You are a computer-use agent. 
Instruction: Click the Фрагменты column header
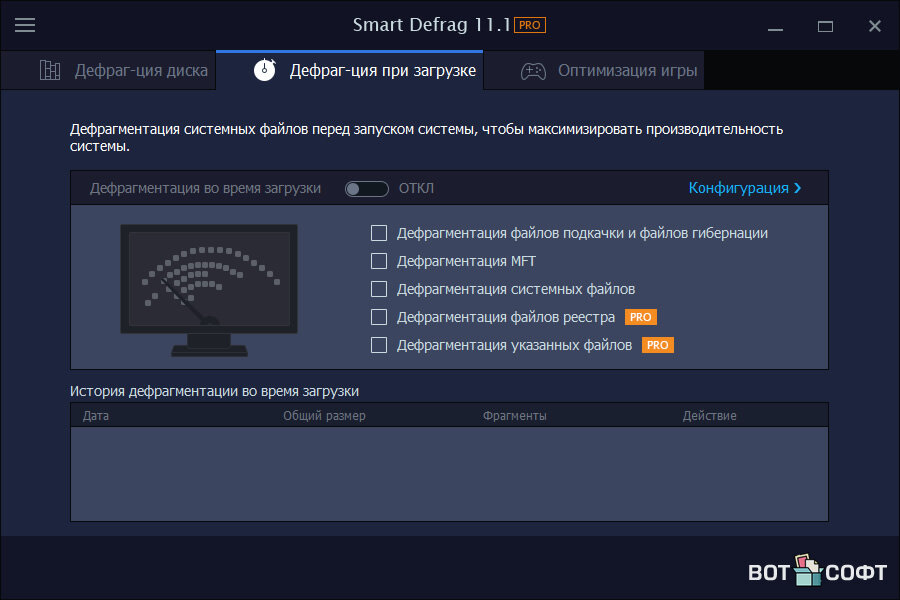click(x=514, y=415)
